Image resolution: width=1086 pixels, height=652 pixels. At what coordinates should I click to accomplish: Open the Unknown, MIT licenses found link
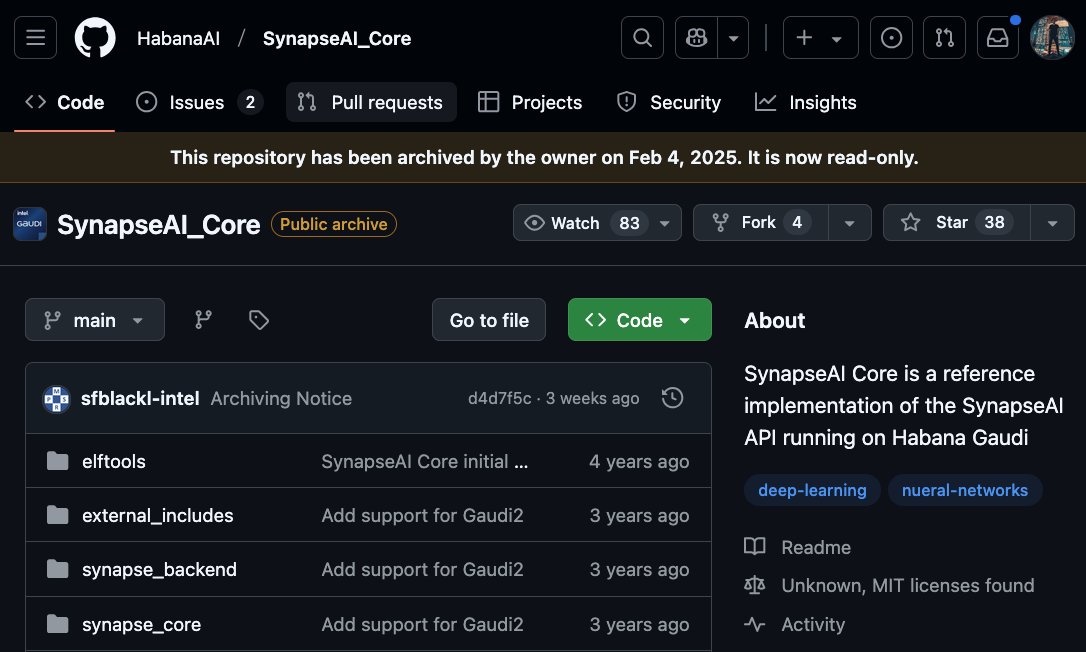tap(907, 585)
